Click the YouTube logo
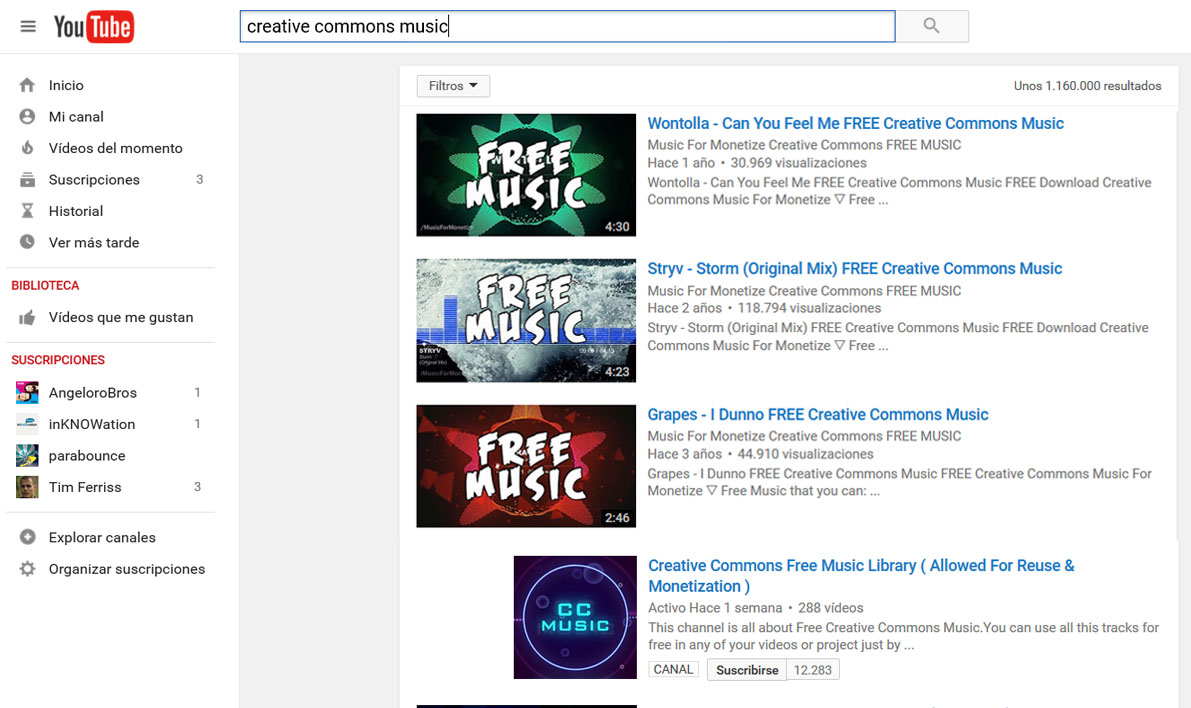 [x=93, y=27]
